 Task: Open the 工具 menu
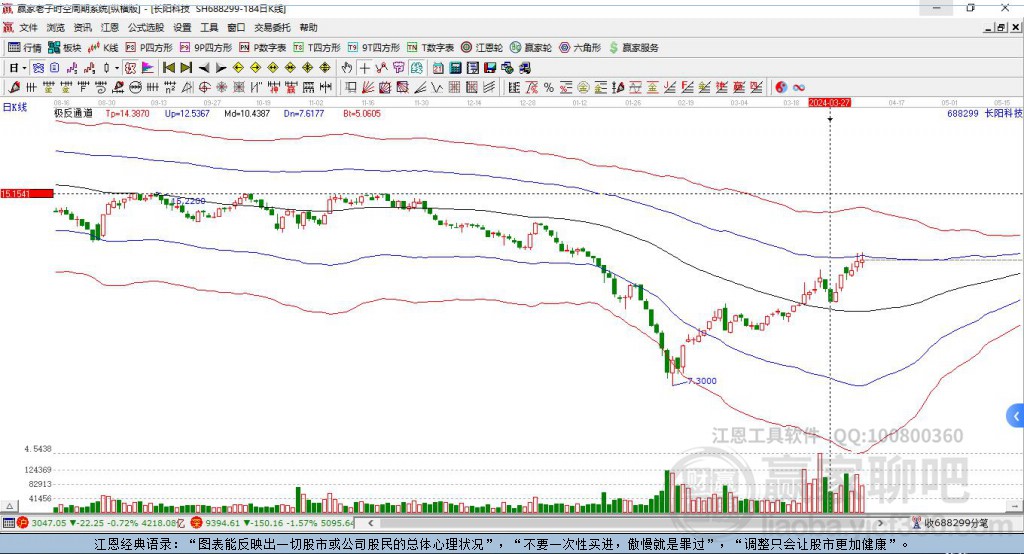(209, 27)
